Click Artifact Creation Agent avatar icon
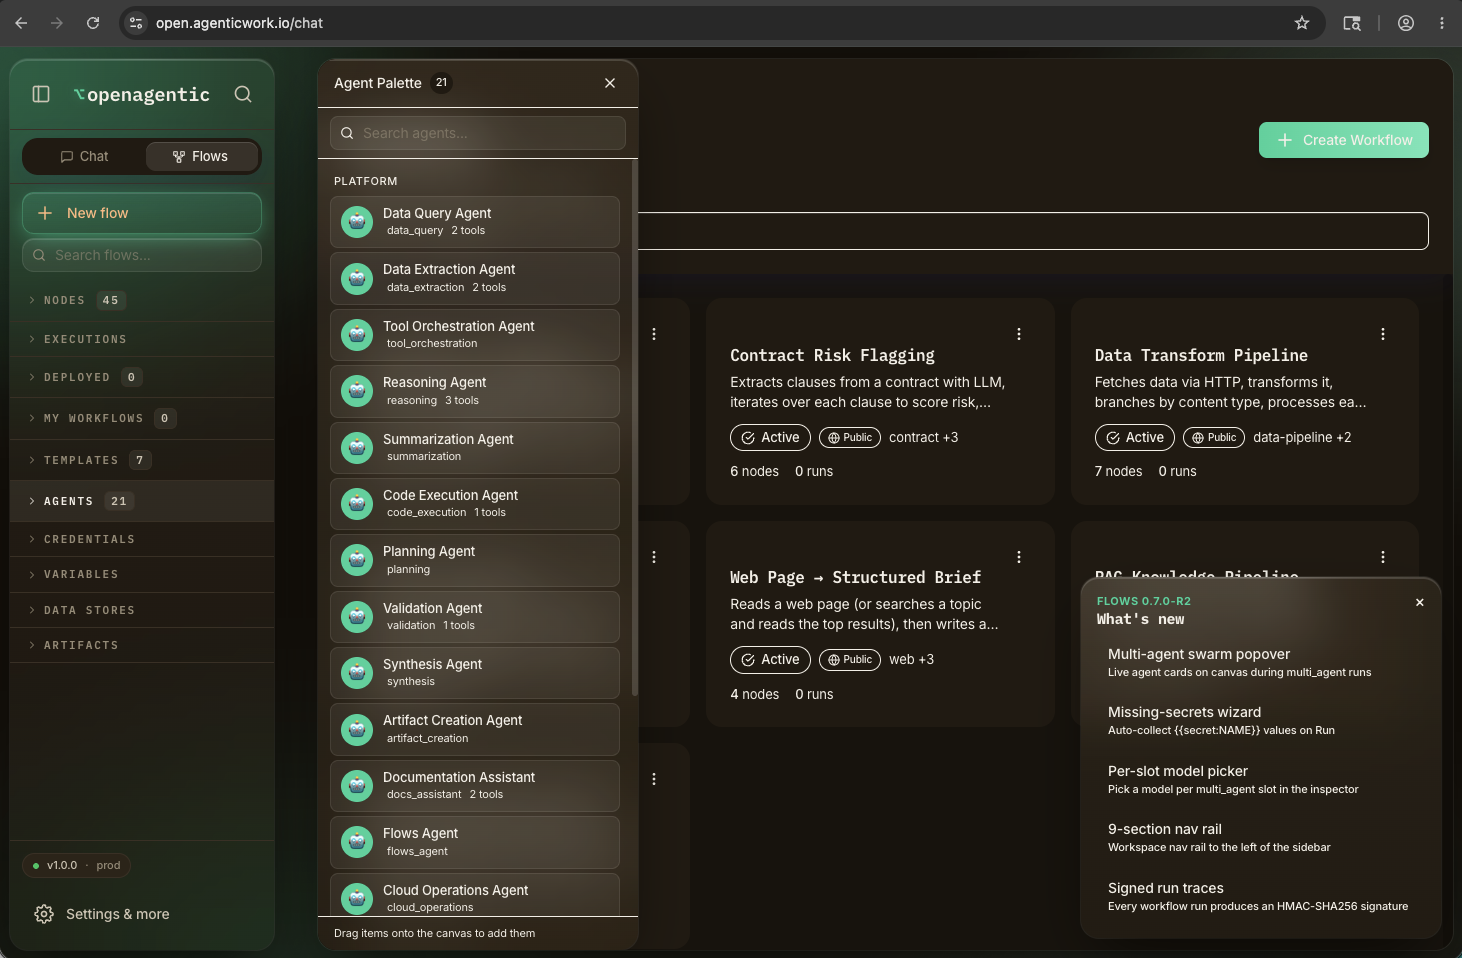This screenshot has height=958, width=1462. (357, 729)
